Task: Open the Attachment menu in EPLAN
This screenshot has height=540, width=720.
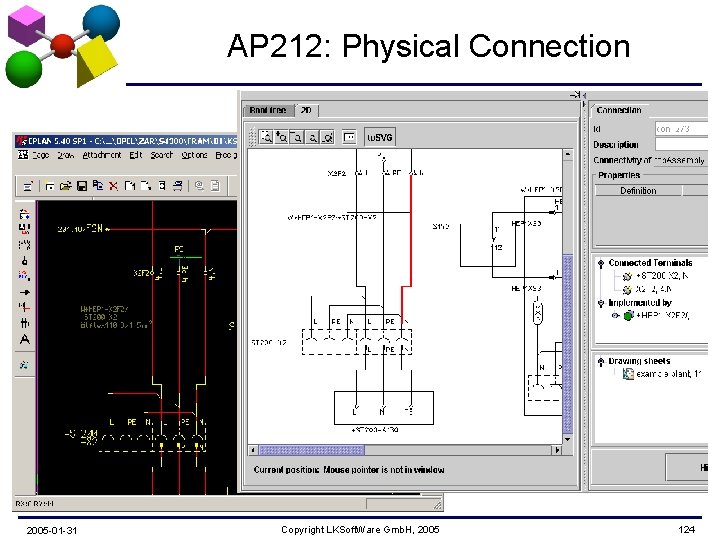Action: tap(102, 155)
